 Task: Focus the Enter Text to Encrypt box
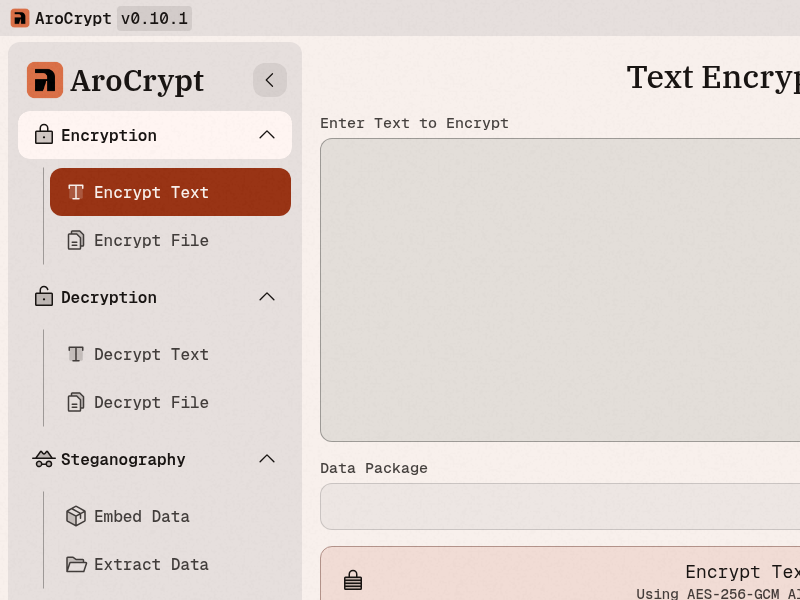[560, 290]
